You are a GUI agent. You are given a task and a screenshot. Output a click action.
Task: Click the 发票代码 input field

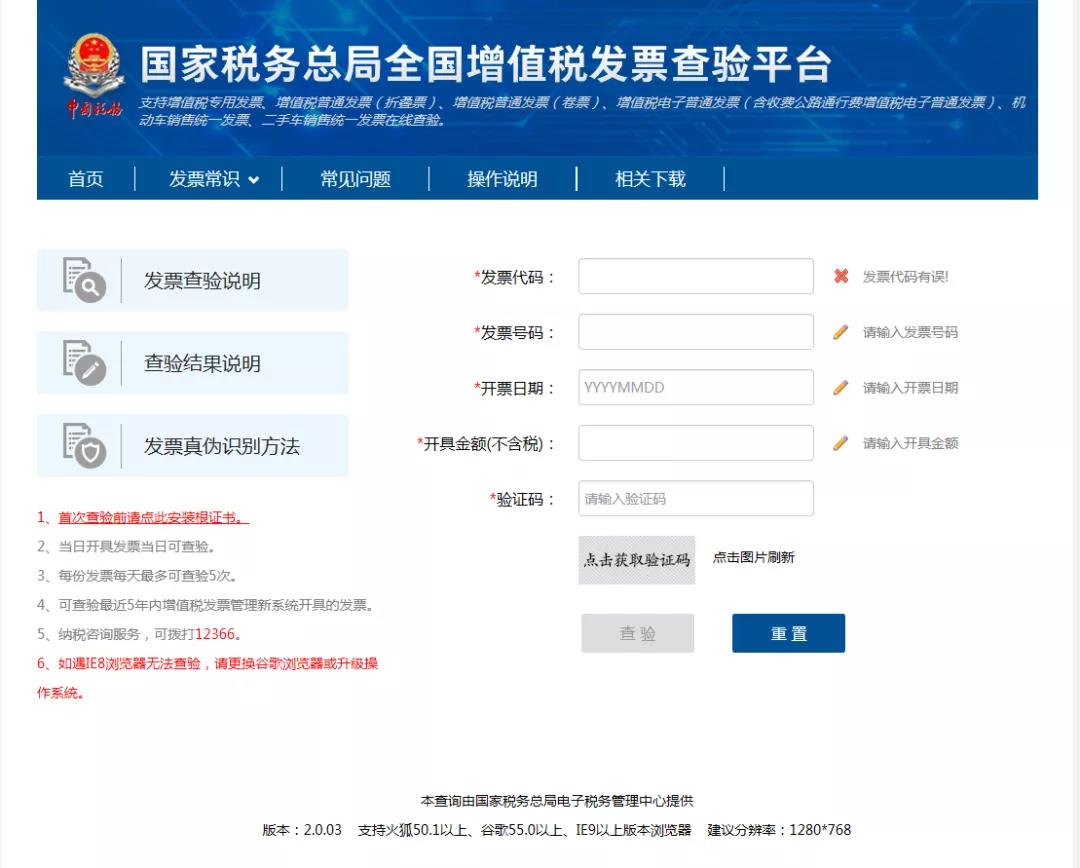pos(695,277)
